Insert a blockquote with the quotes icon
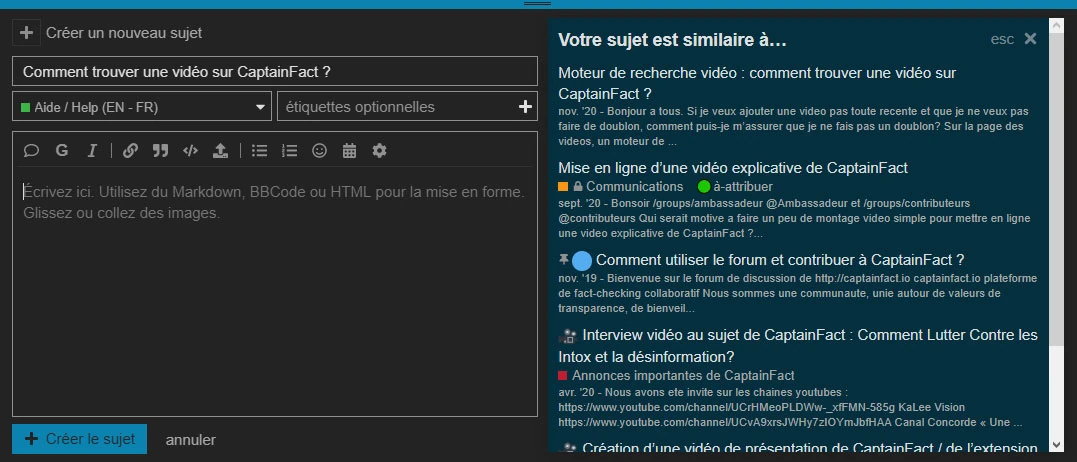This screenshot has width=1077, height=462. pos(160,150)
